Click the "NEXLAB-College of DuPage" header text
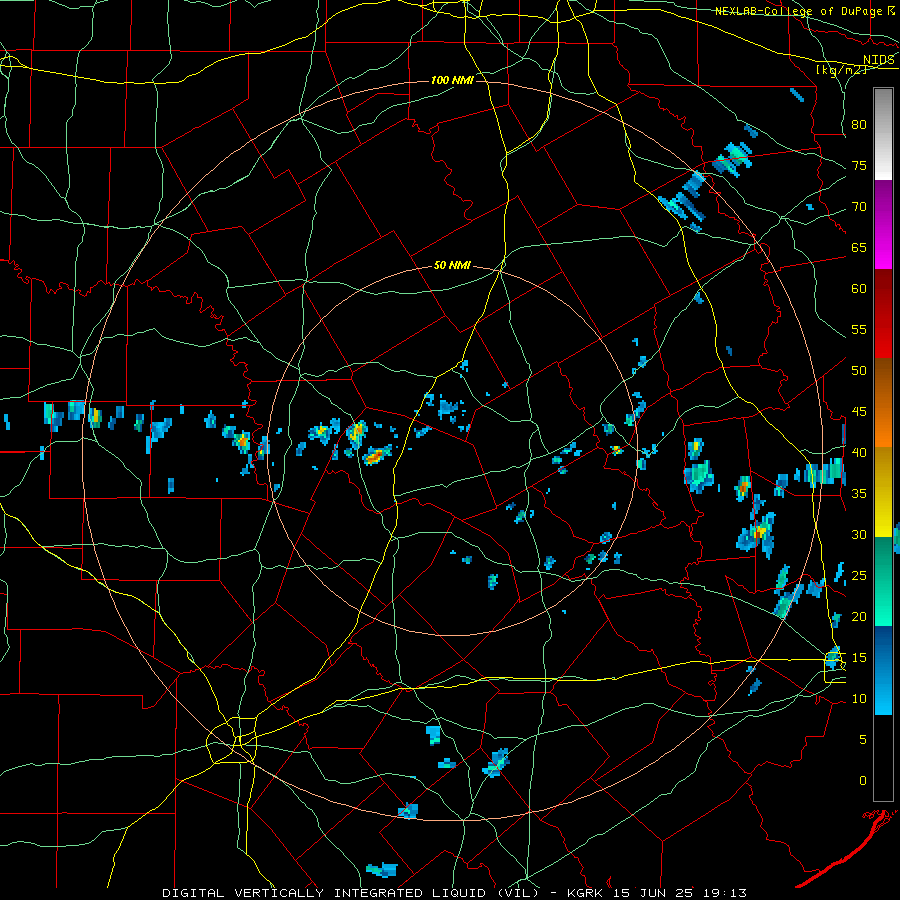Screen dimensions: 900x900 click(x=798, y=11)
